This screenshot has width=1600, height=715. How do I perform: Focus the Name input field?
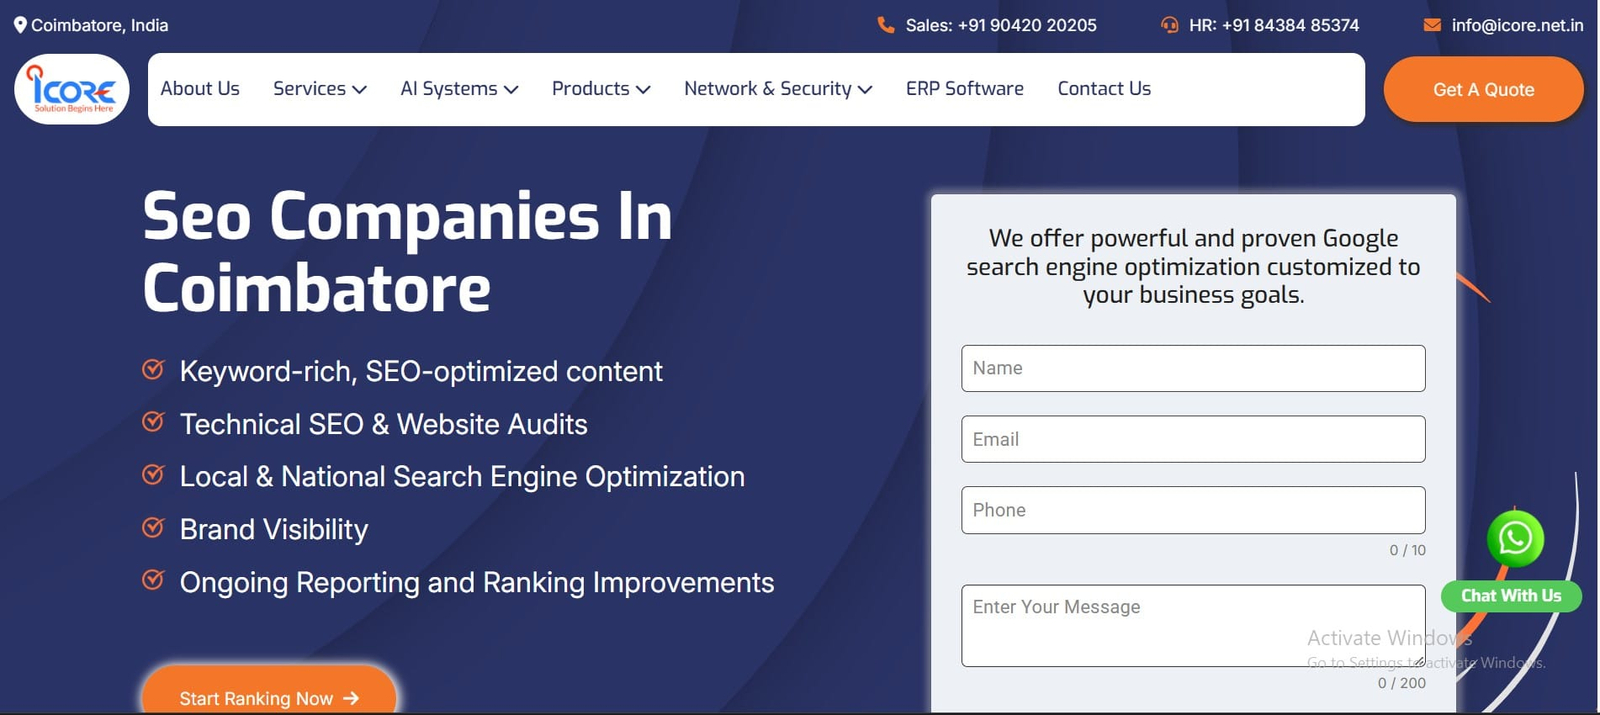click(1193, 368)
